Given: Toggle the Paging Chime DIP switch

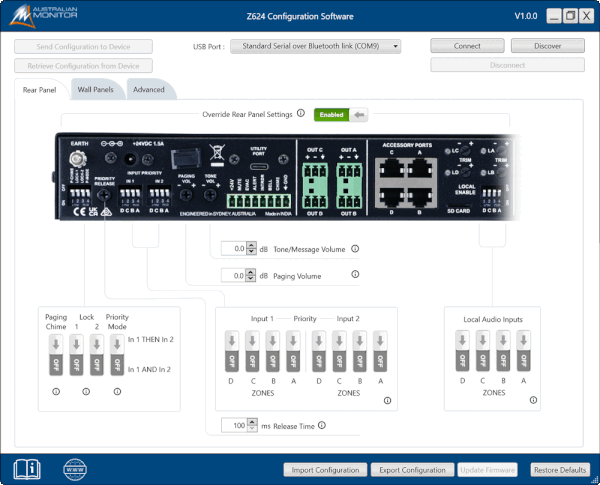Looking at the screenshot, I should point(55,355).
